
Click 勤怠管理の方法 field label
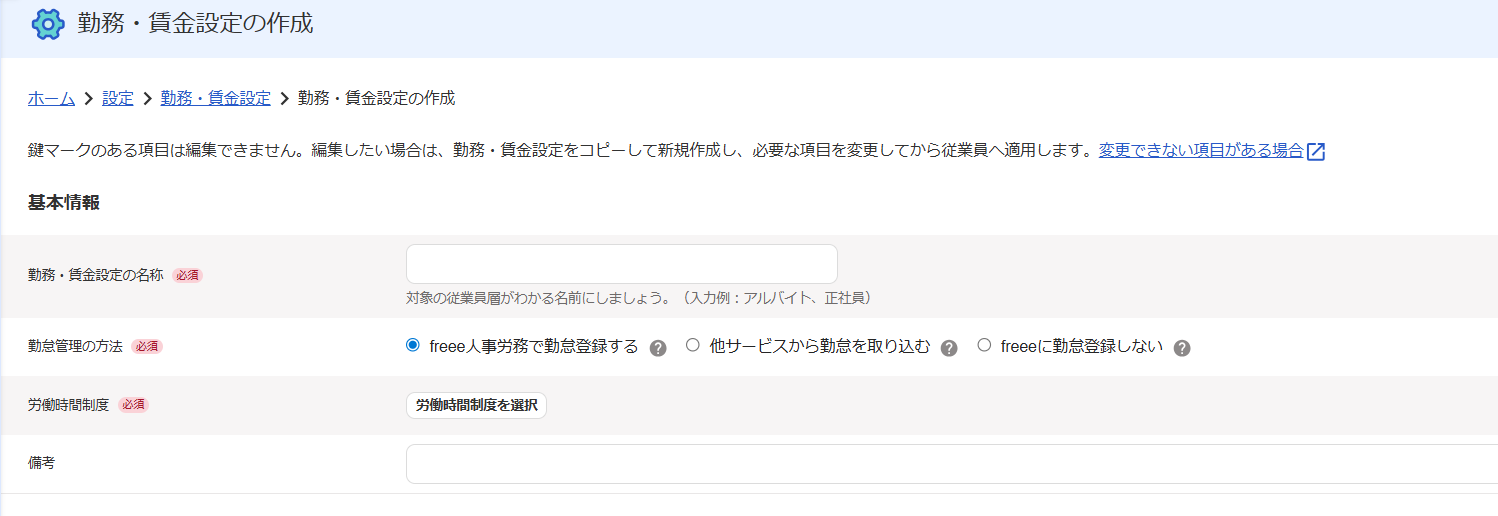75,347
